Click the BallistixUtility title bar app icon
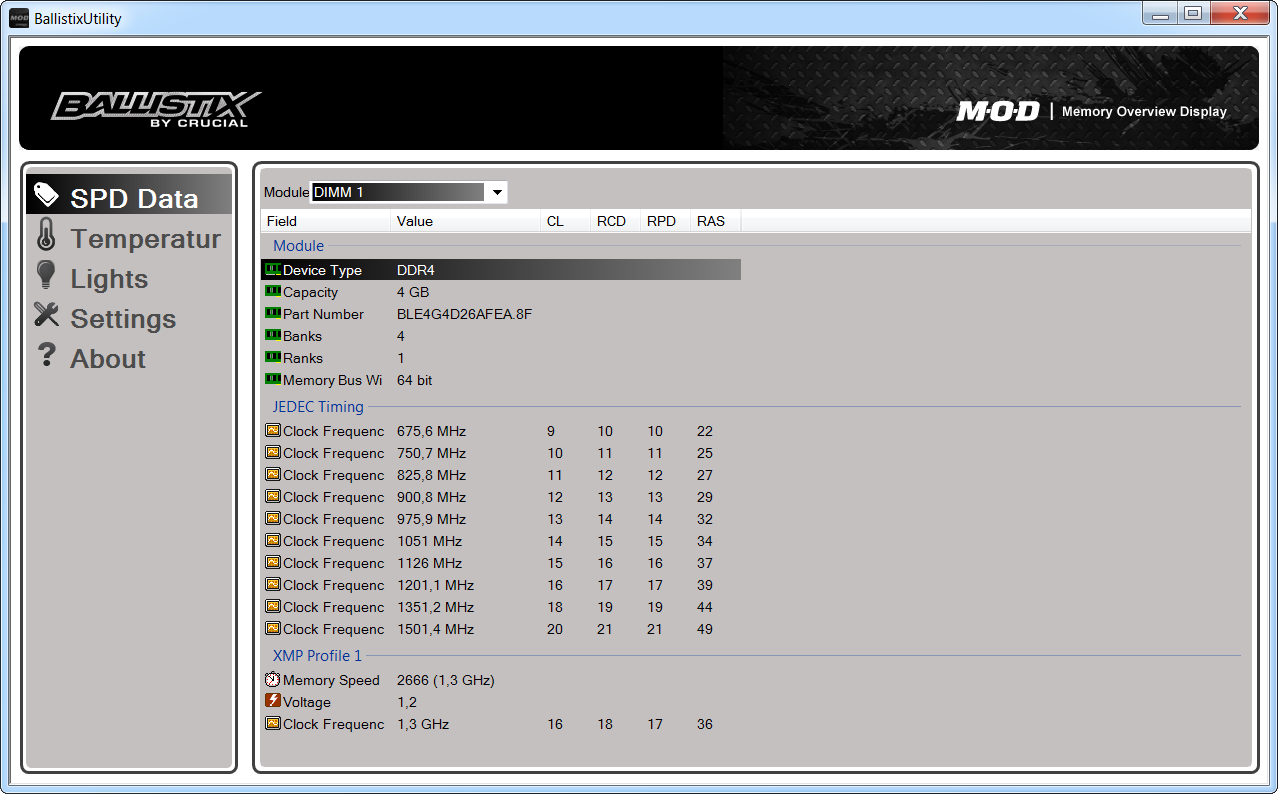Screen dimensions: 1278x794 [19, 18]
